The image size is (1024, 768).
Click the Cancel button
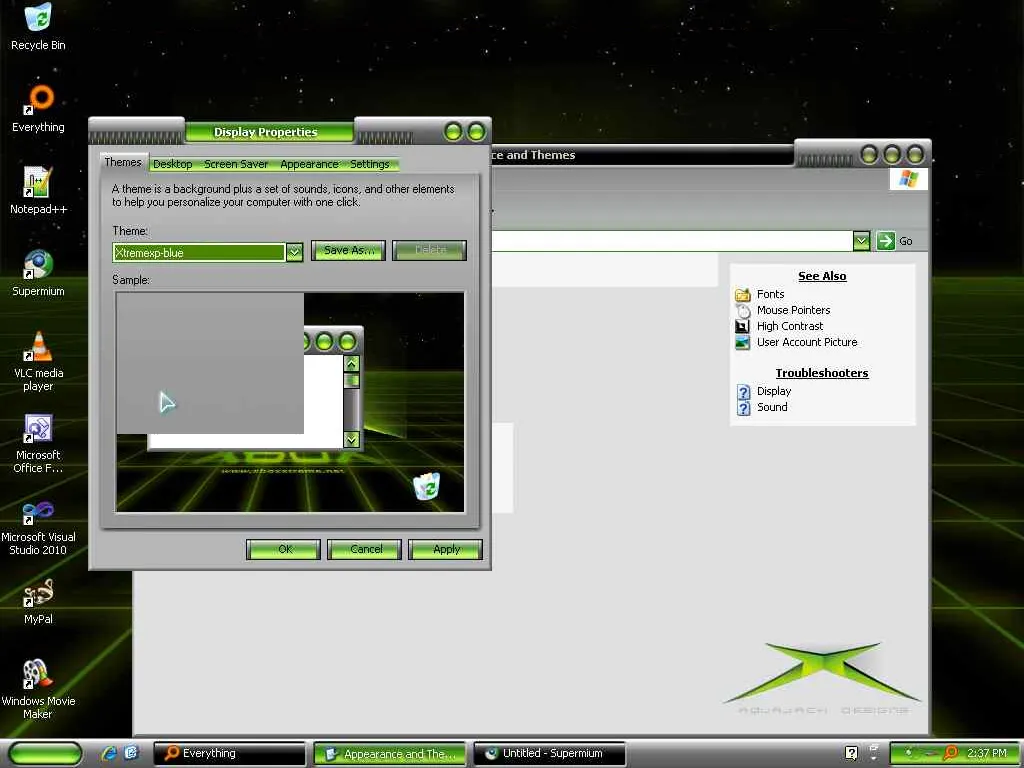[364, 549]
